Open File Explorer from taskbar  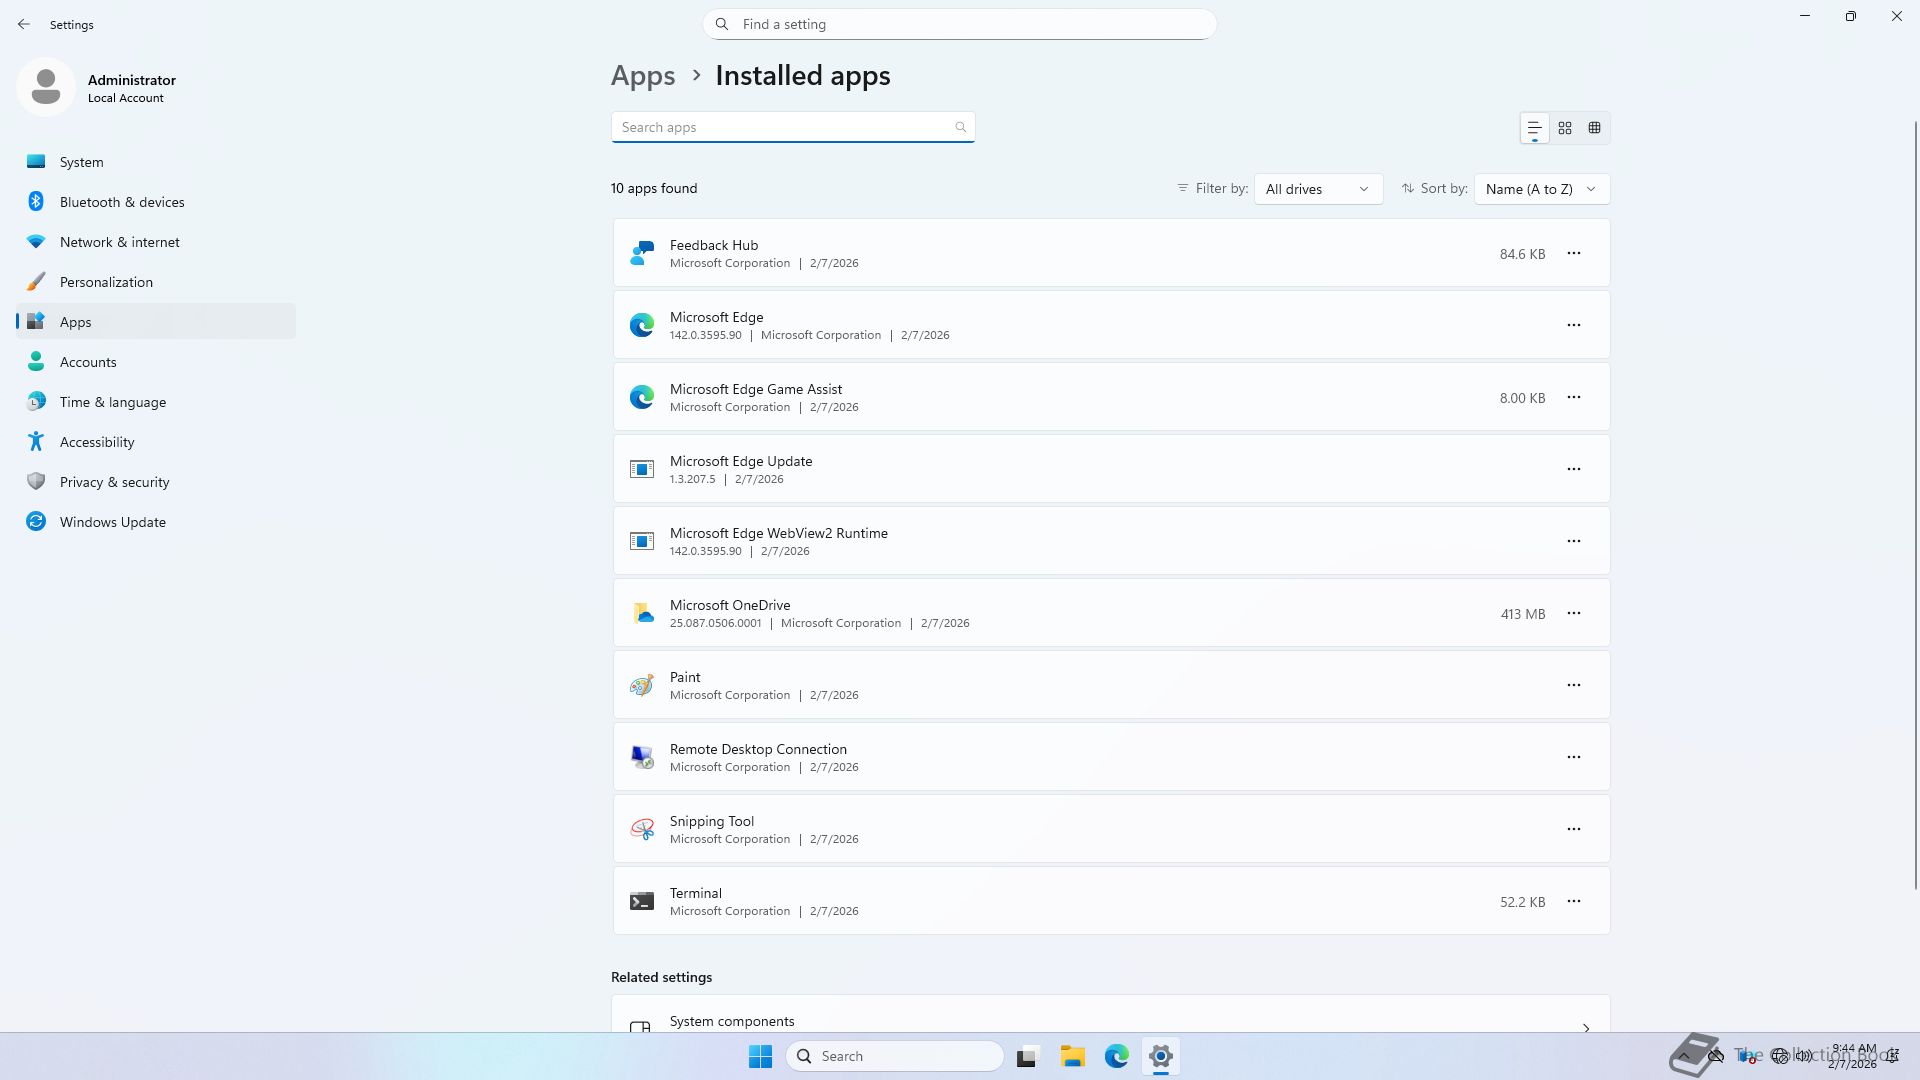pyautogui.click(x=1073, y=1056)
